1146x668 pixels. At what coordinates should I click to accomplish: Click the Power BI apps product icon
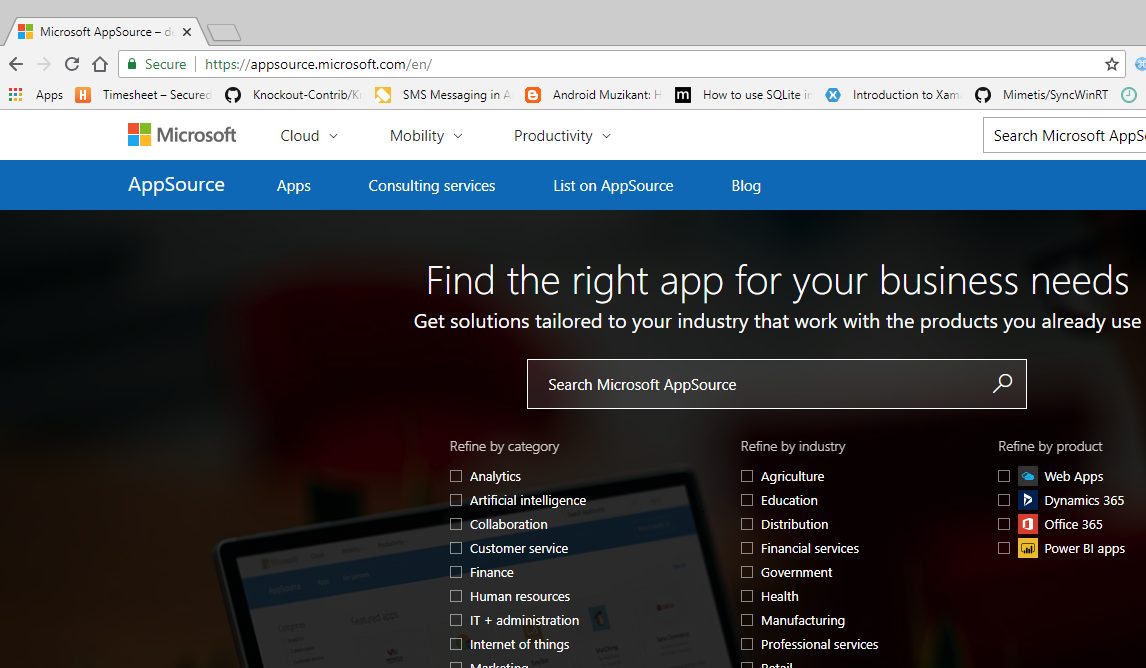(1027, 548)
